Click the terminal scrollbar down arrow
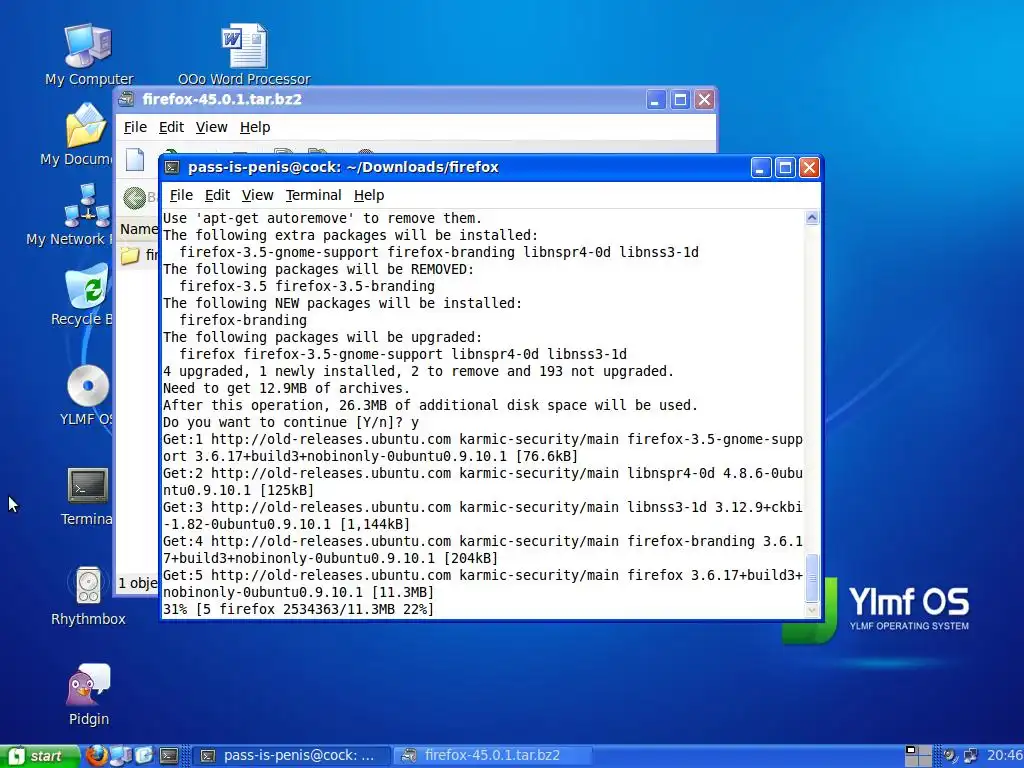 (812, 611)
